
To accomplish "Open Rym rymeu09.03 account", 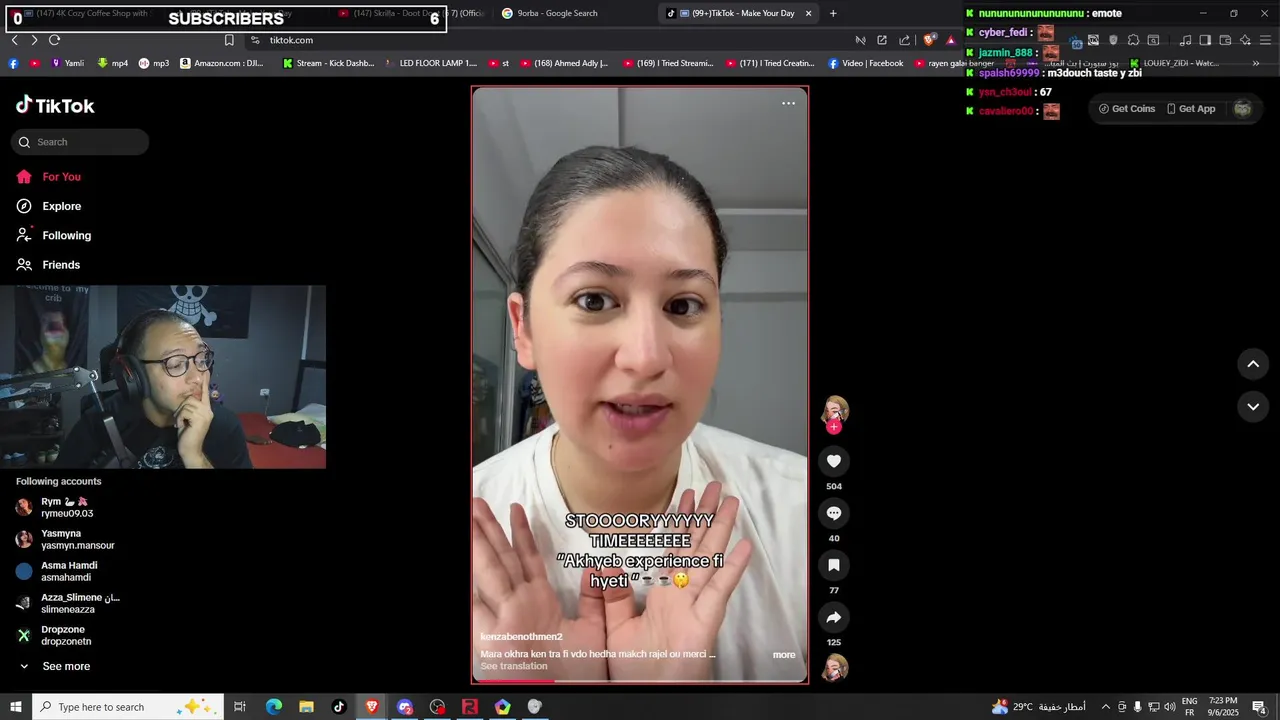I will [x=68, y=507].
